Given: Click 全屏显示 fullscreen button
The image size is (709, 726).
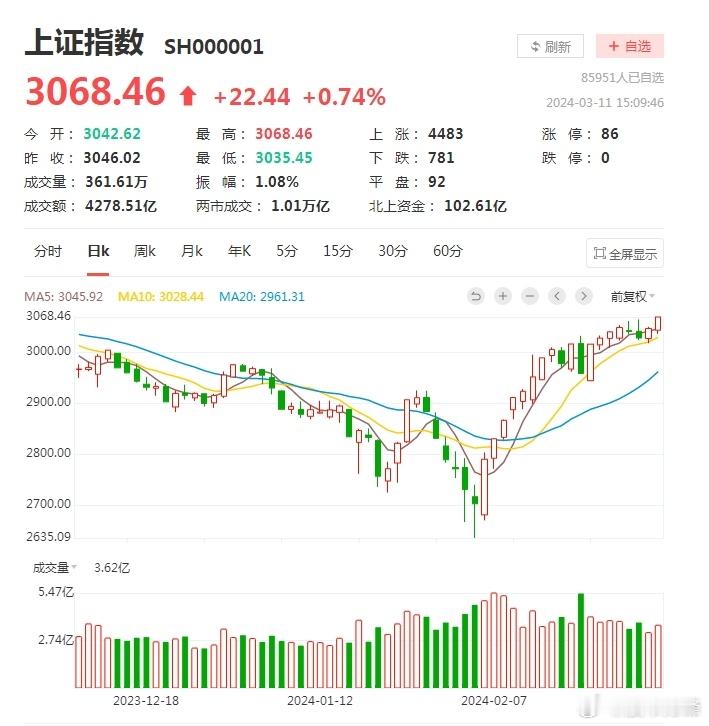Looking at the screenshot, I should point(625,253).
